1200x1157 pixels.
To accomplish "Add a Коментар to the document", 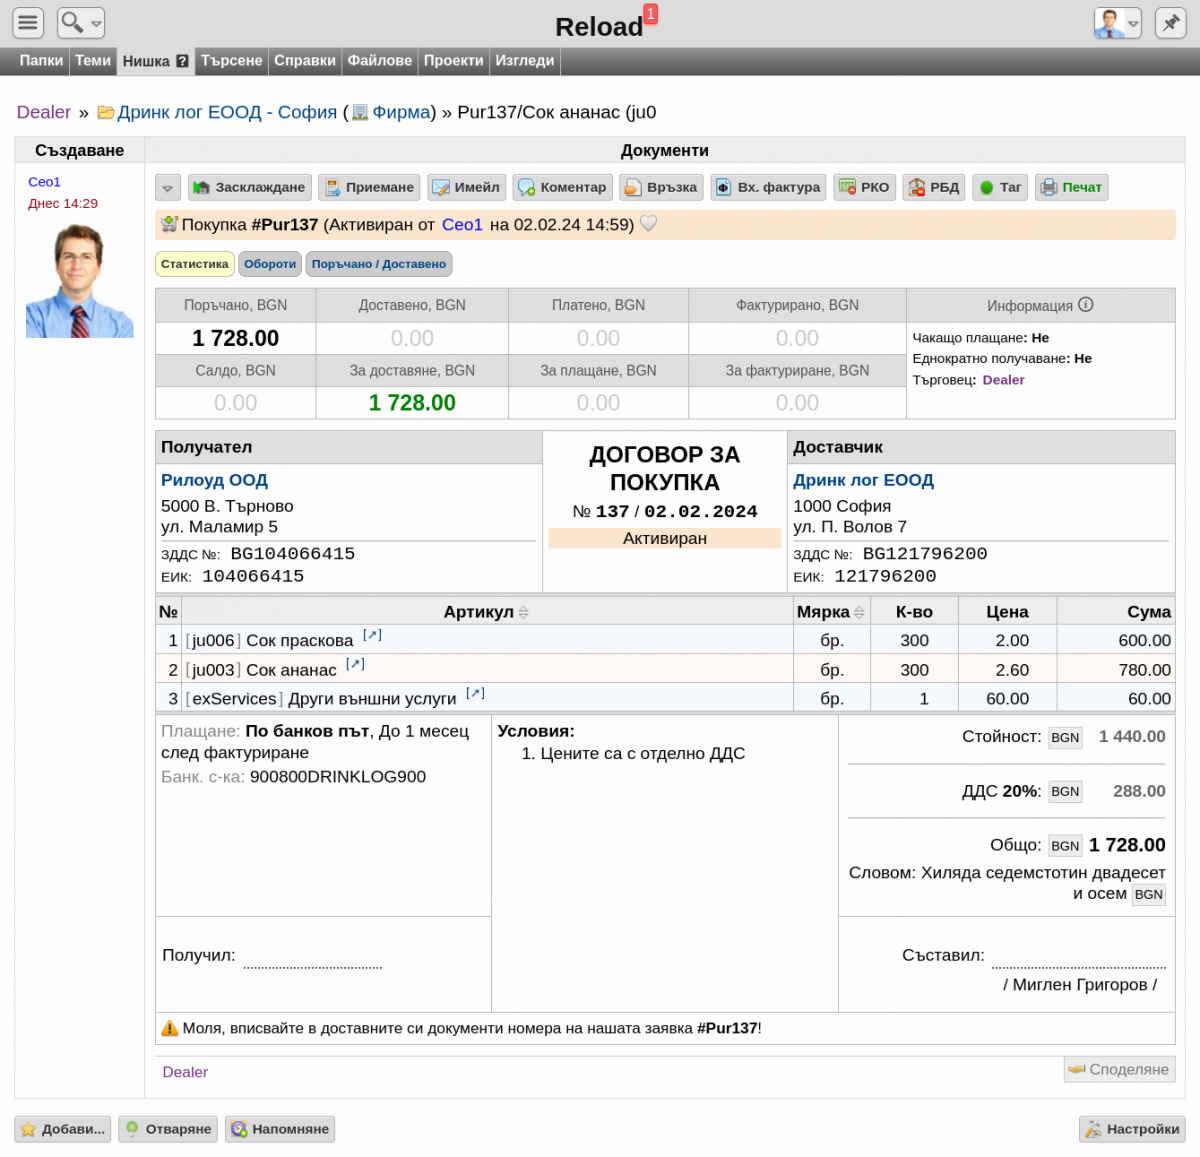I will [x=562, y=188].
